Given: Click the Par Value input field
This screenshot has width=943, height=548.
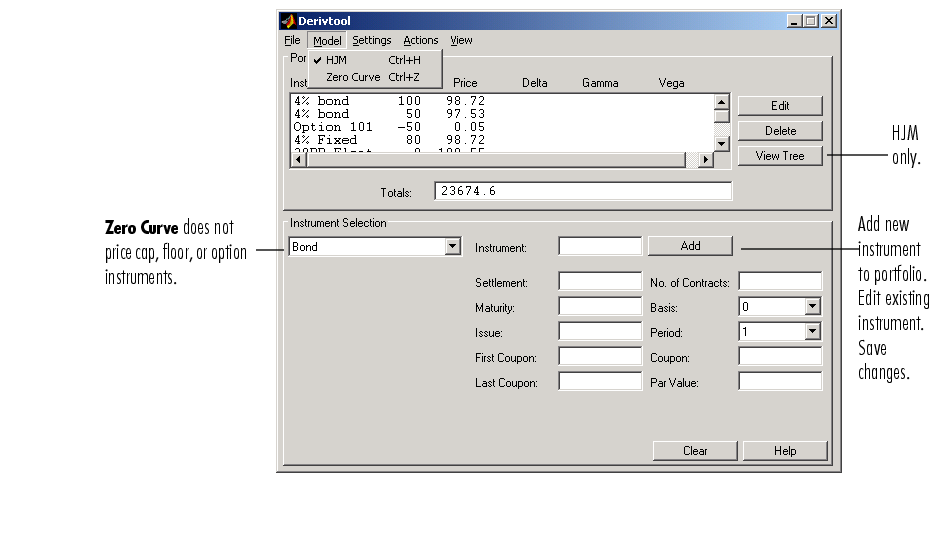Looking at the screenshot, I should coord(780,381).
